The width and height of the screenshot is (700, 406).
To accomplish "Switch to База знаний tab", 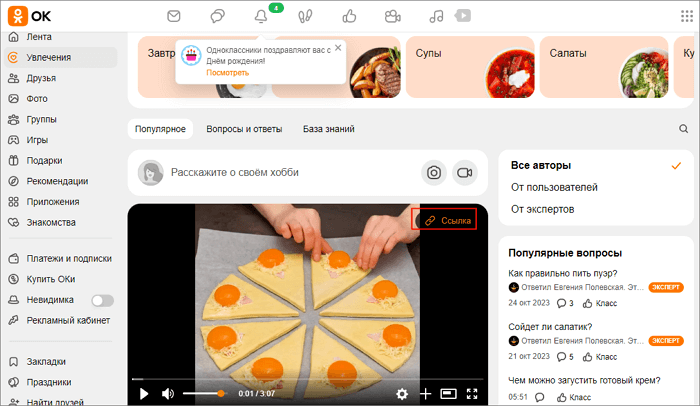I will point(329,129).
